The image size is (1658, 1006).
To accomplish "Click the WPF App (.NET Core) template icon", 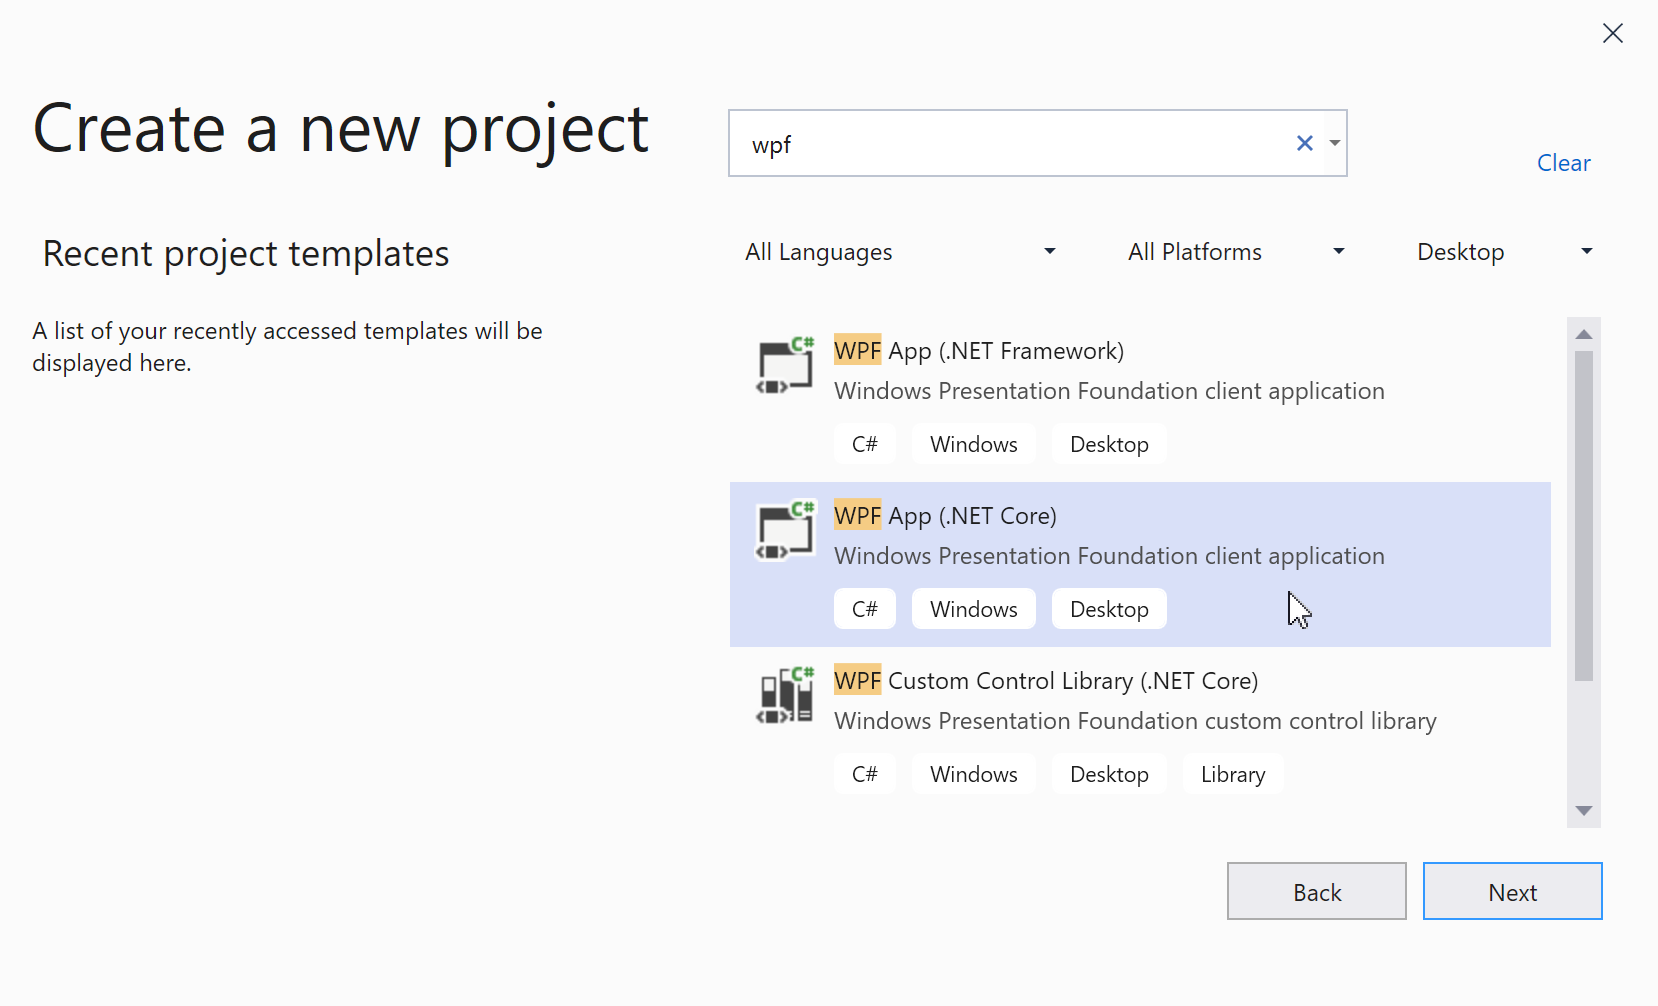I will [x=785, y=531].
